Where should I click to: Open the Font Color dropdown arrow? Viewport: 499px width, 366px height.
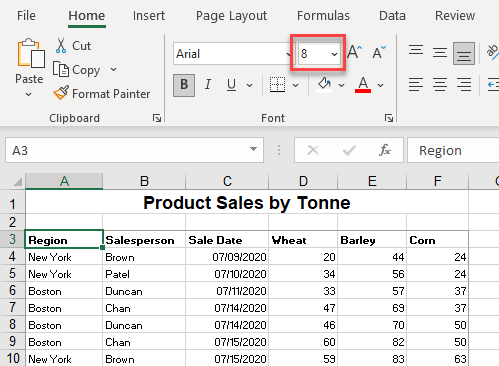381,85
